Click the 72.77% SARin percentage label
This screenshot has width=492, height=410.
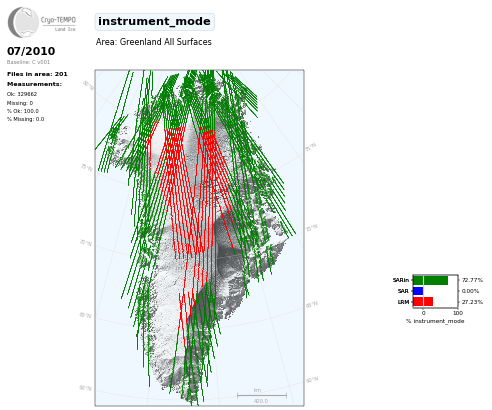point(472,280)
